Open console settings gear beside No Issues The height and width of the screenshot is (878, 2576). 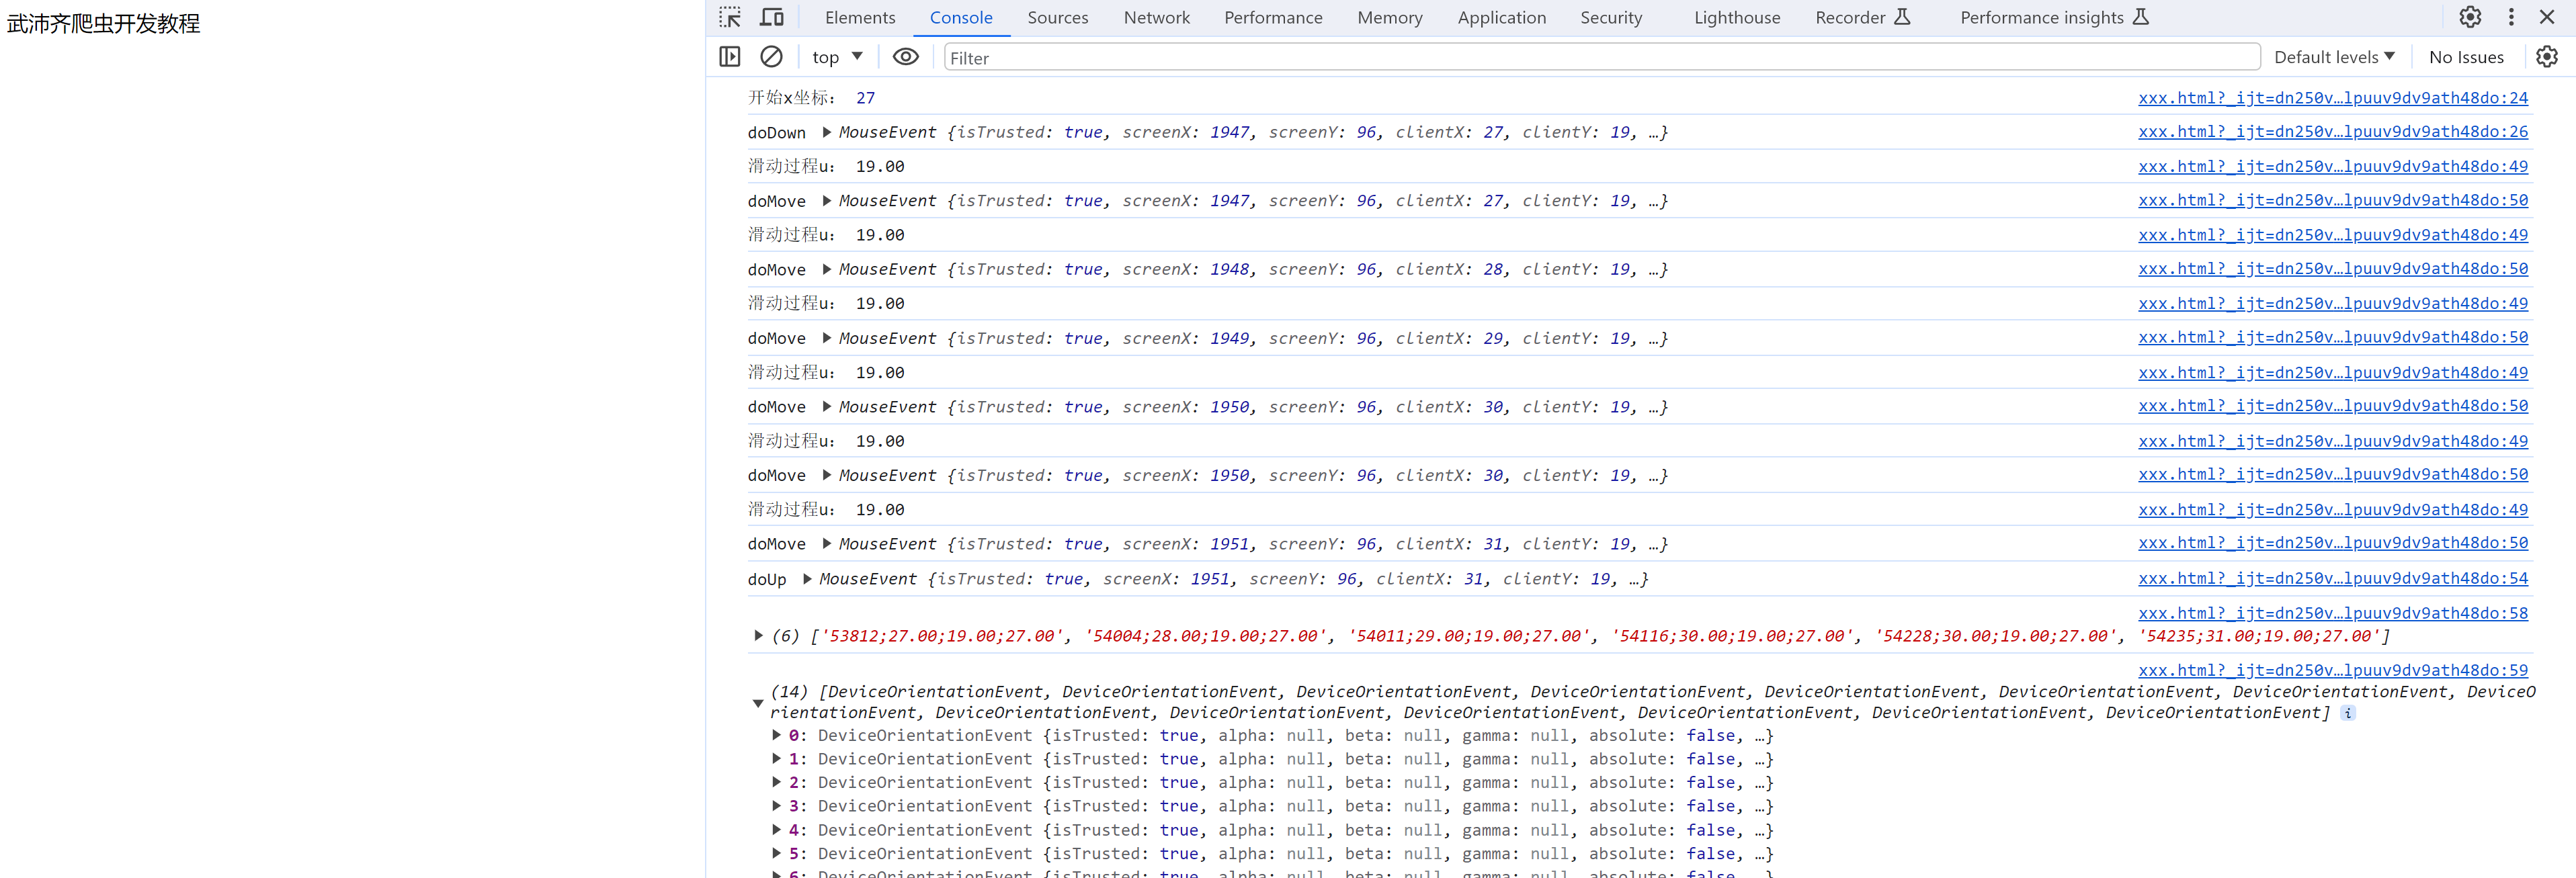(2547, 57)
